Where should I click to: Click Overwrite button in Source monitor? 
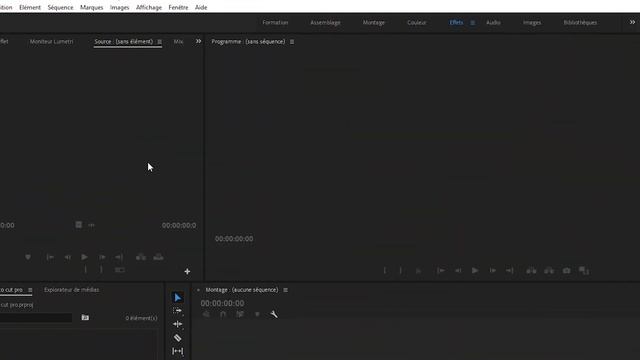coord(158,257)
